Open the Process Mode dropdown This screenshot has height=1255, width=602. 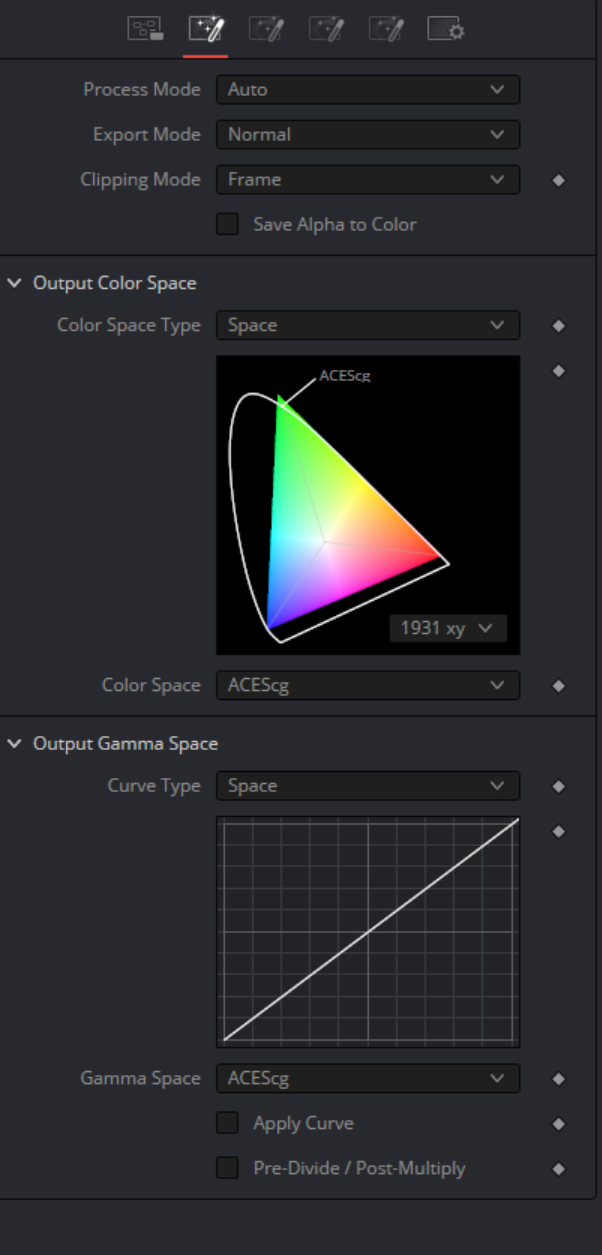pyautogui.click(x=368, y=89)
